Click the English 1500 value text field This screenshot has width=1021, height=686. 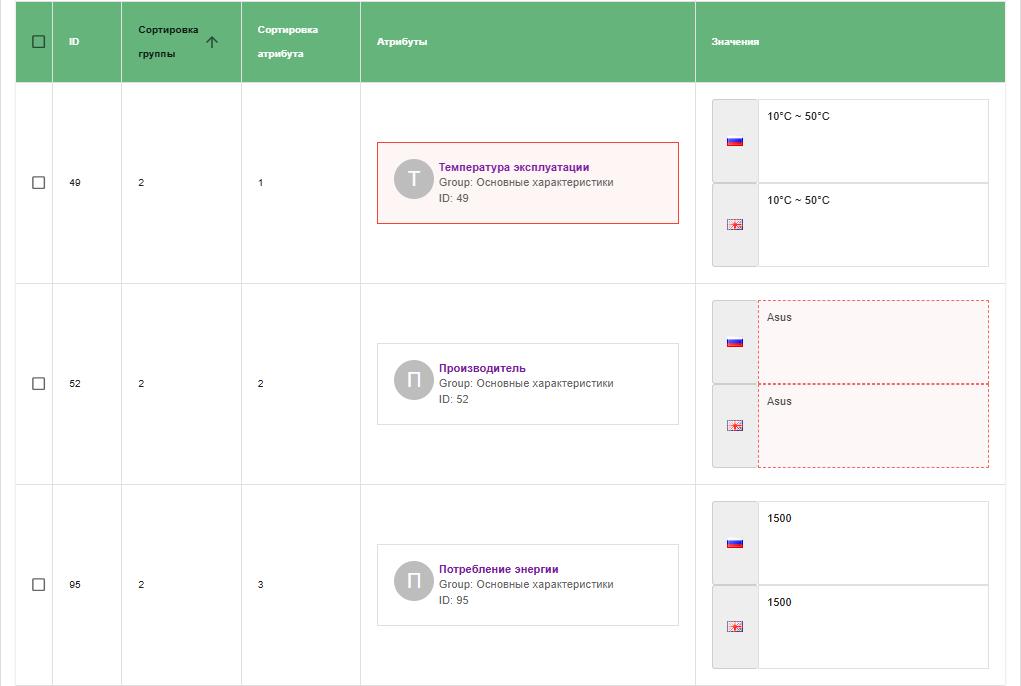point(872,626)
